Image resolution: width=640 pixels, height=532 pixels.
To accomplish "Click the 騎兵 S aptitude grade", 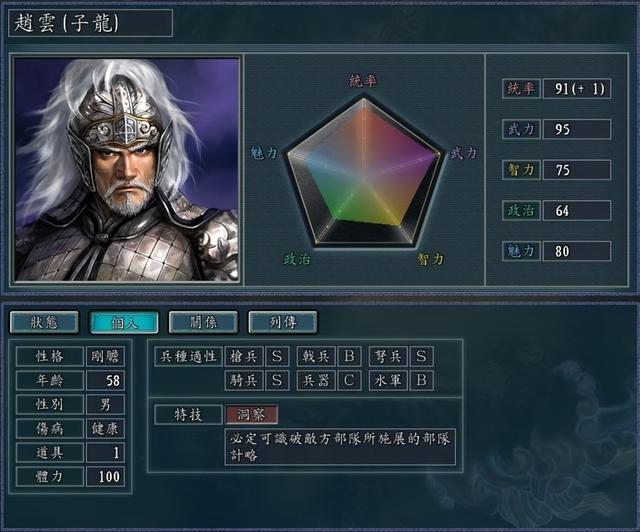I will pyautogui.click(x=277, y=381).
